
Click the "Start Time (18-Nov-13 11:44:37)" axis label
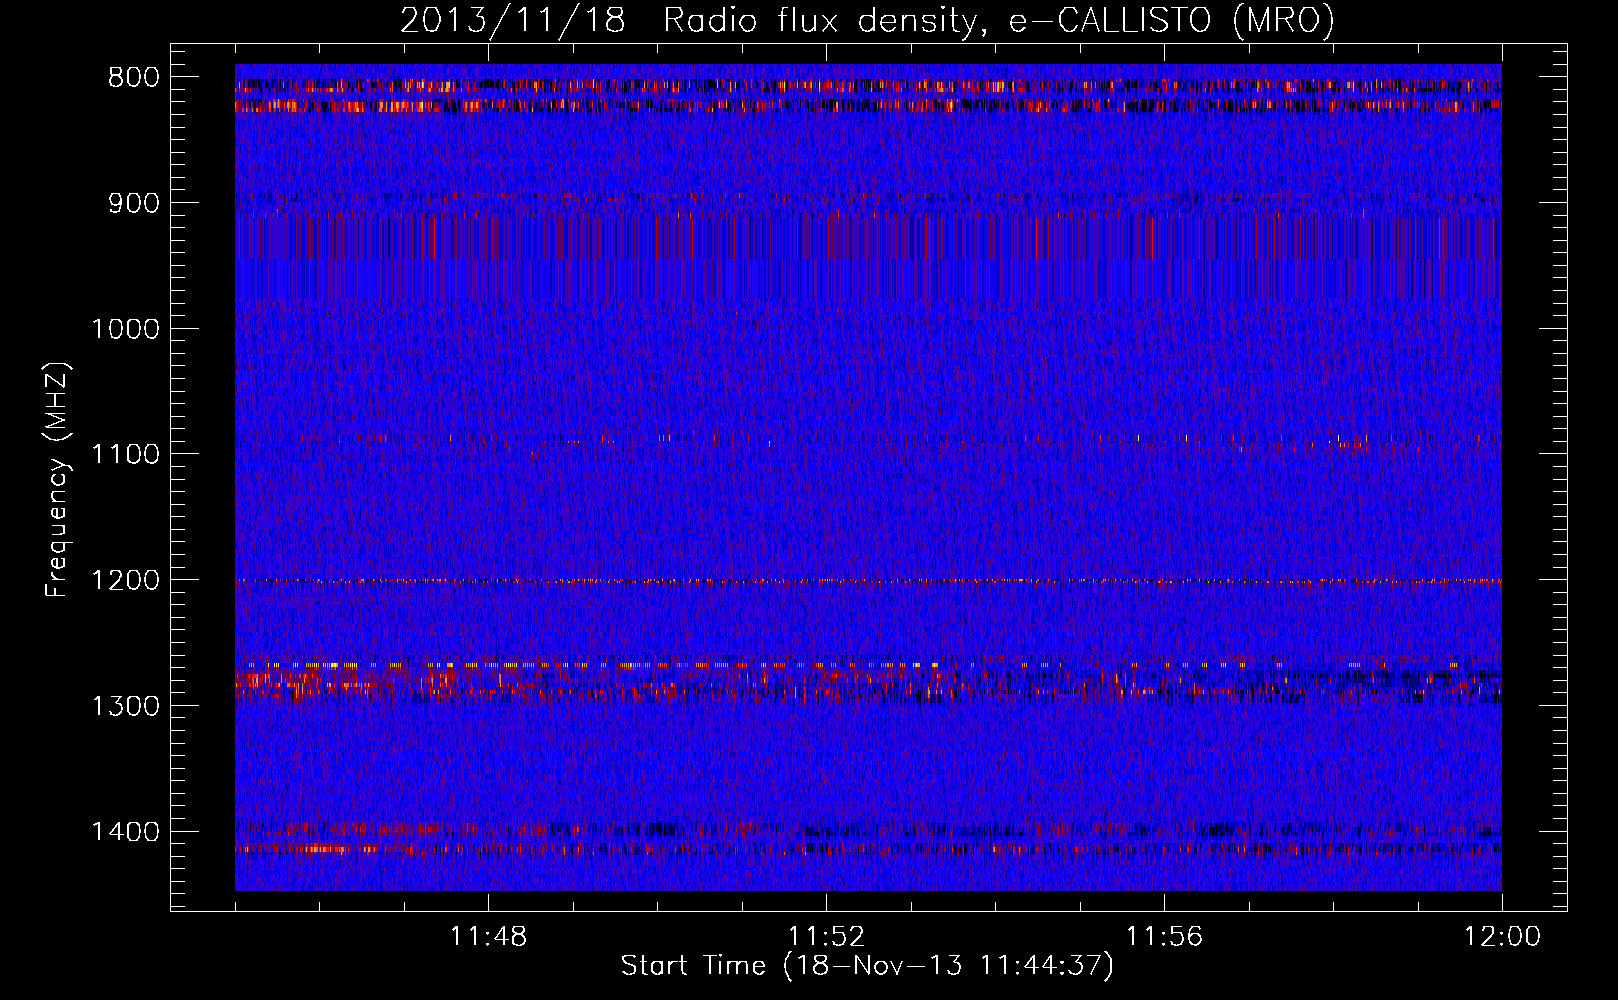tap(867, 966)
